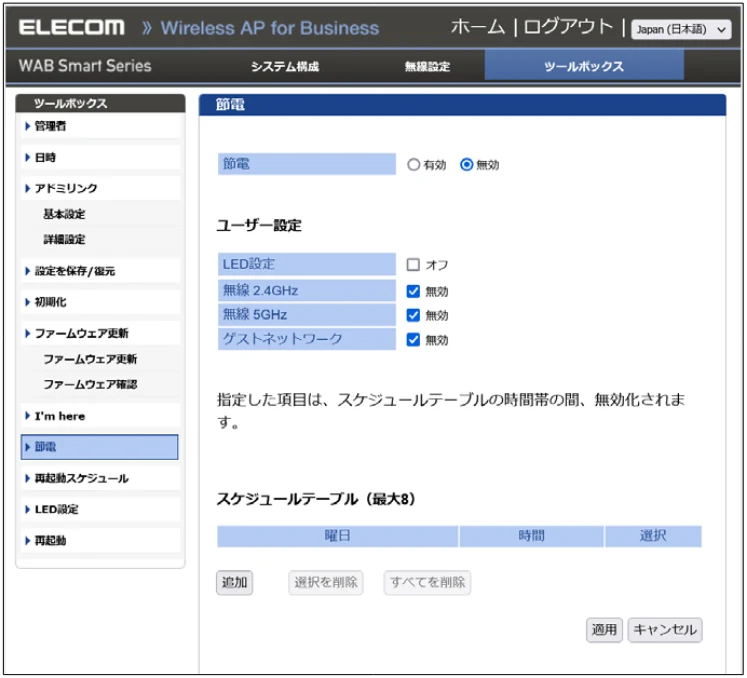
Task: Click the 選択 column header
Action: [653, 536]
